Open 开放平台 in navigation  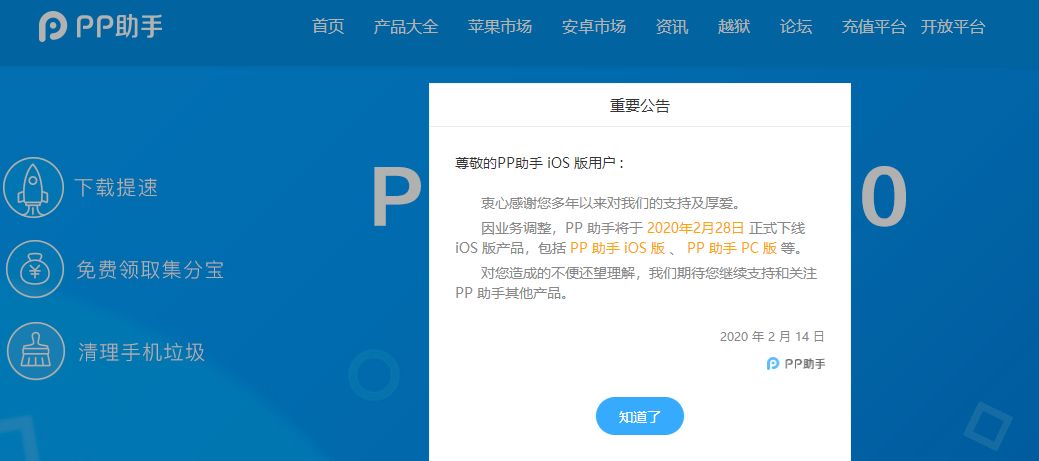click(x=953, y=26)
